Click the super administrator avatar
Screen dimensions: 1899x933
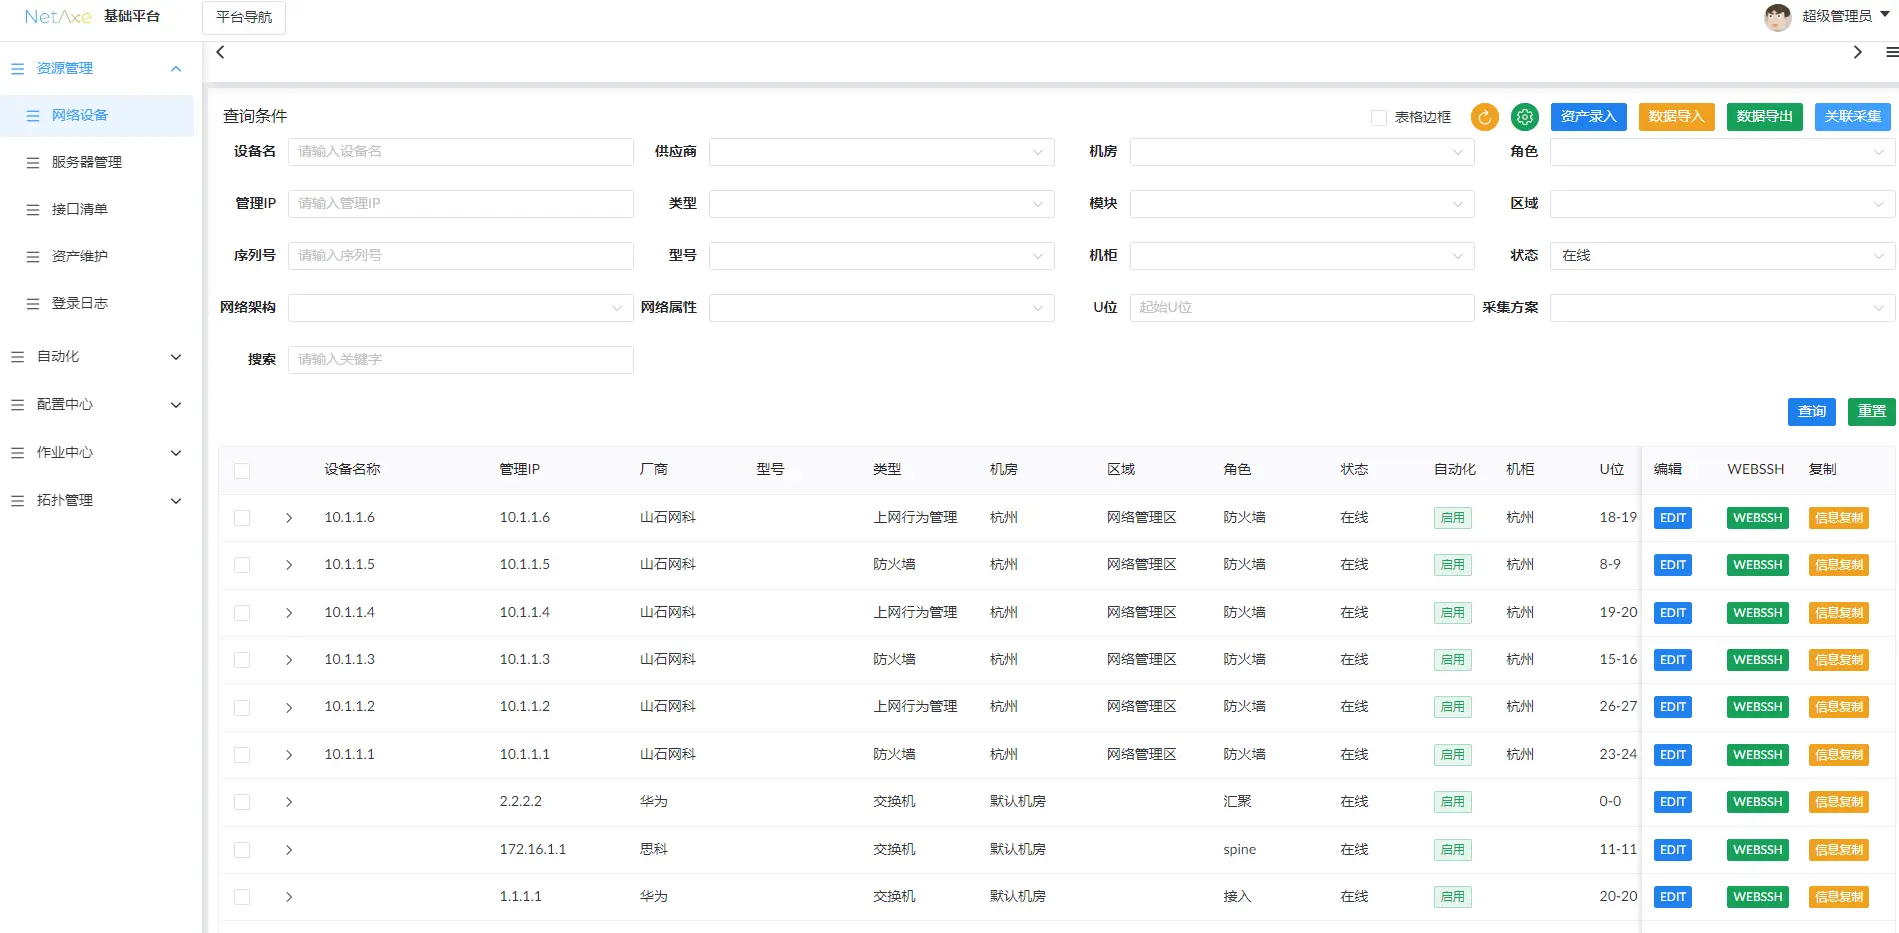tap(1778, 17)
